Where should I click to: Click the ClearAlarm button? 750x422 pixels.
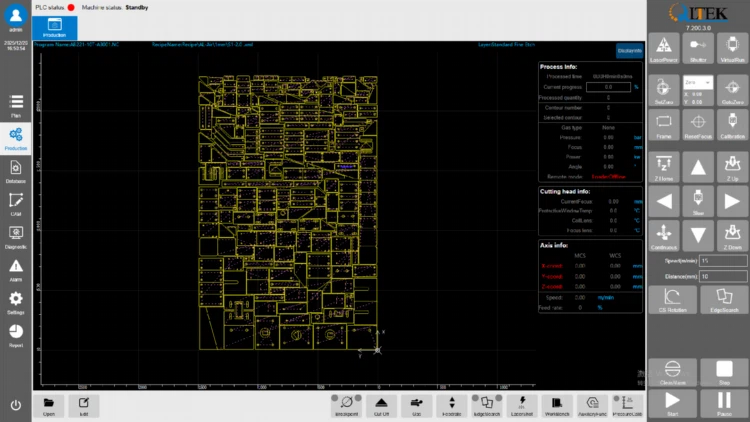pyautogui.click(x=672, y=372)
